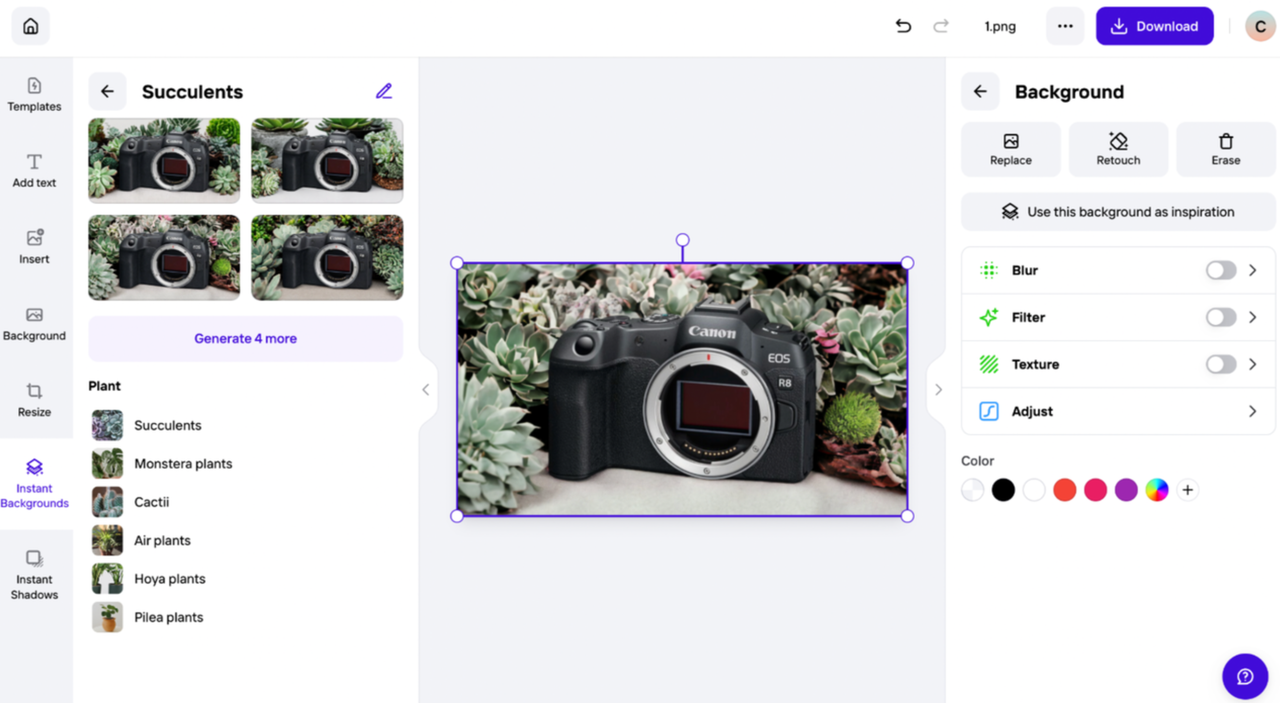Collapse the left panel with the arrow handle
This screenshot has width=1280, height=703.
point(426,390)
